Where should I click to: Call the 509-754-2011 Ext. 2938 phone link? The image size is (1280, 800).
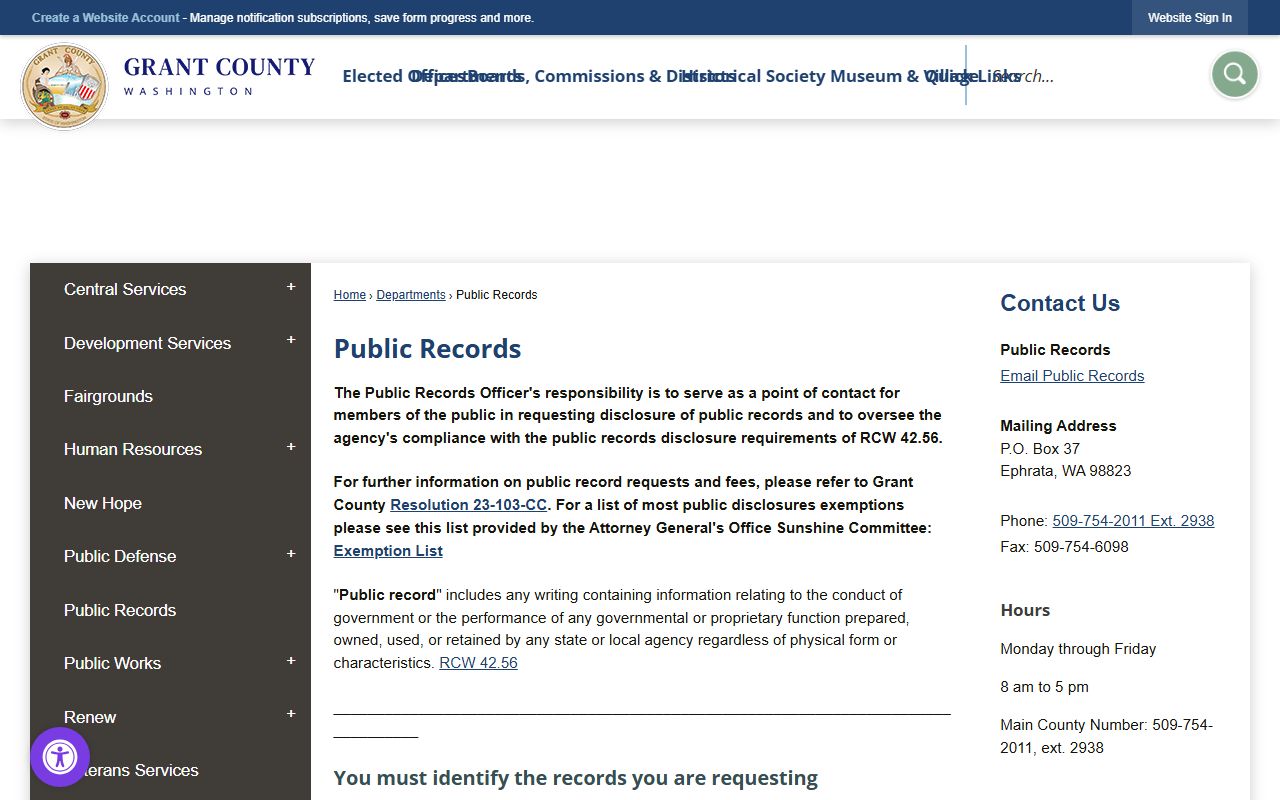(1133, 521)
